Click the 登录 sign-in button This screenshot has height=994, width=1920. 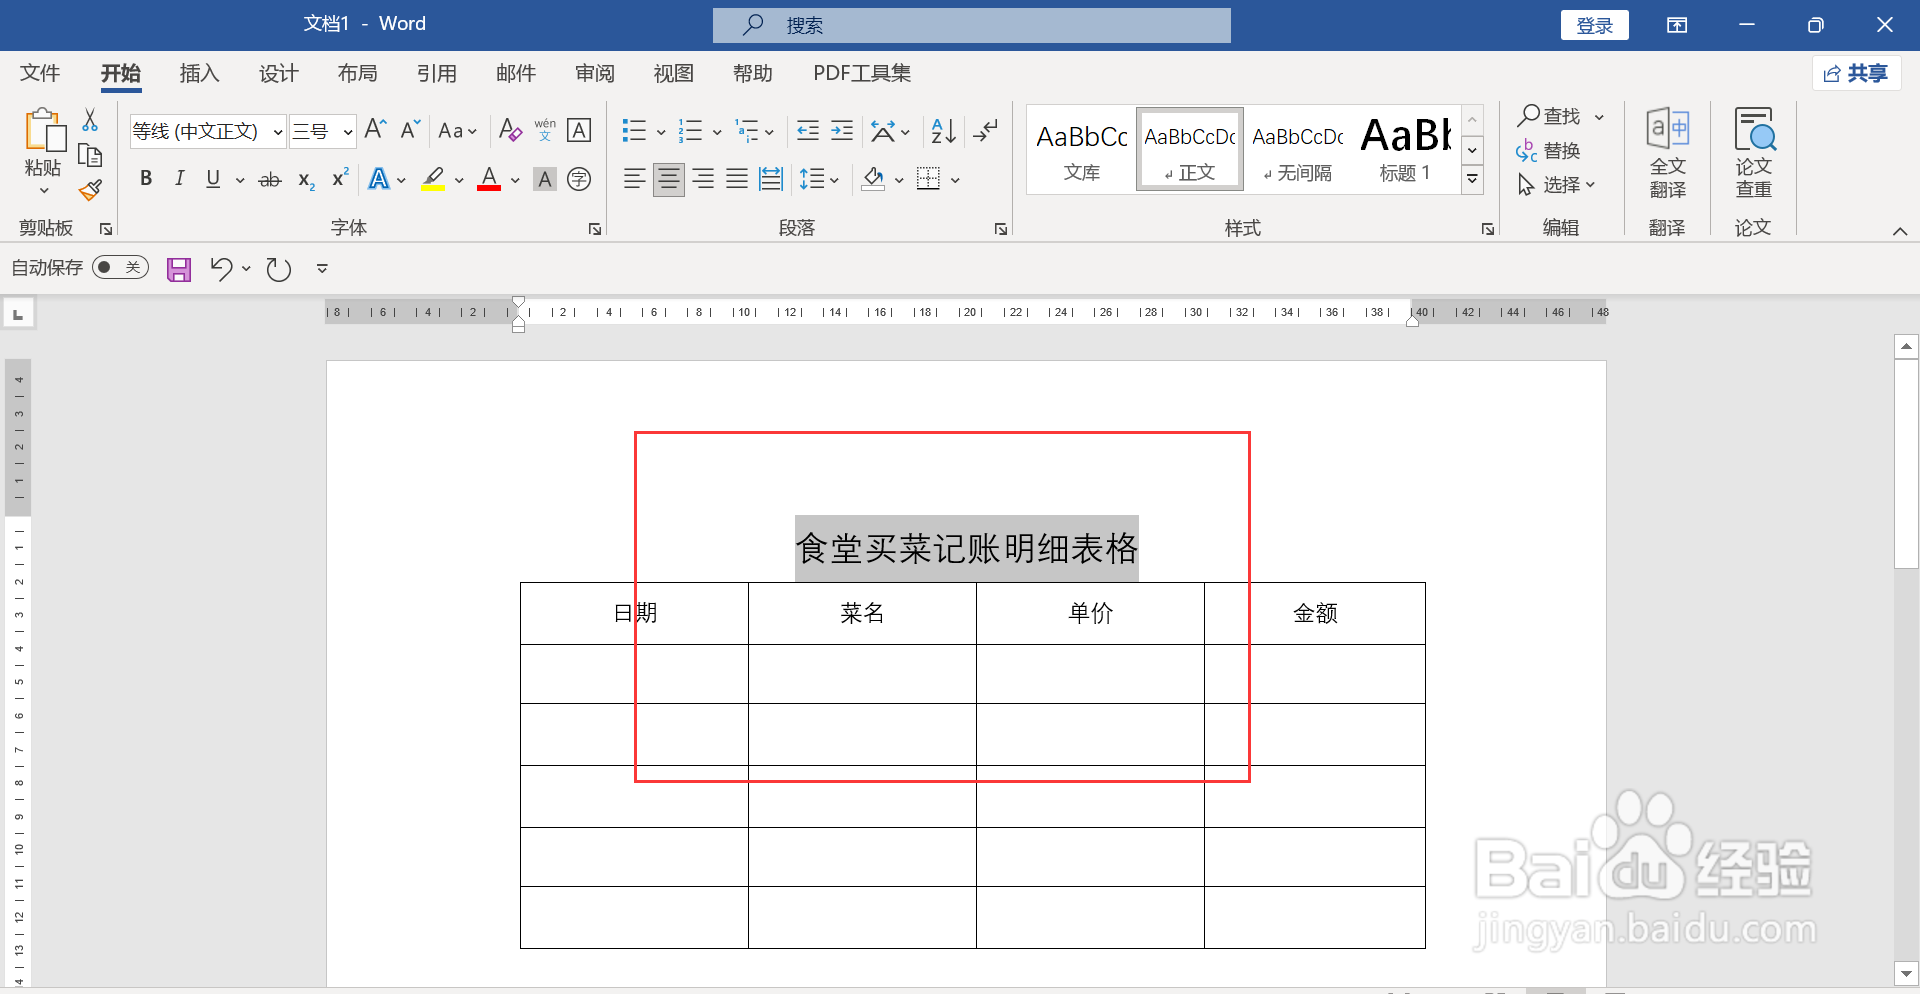pyautogui.click(x=1594, y=25)
